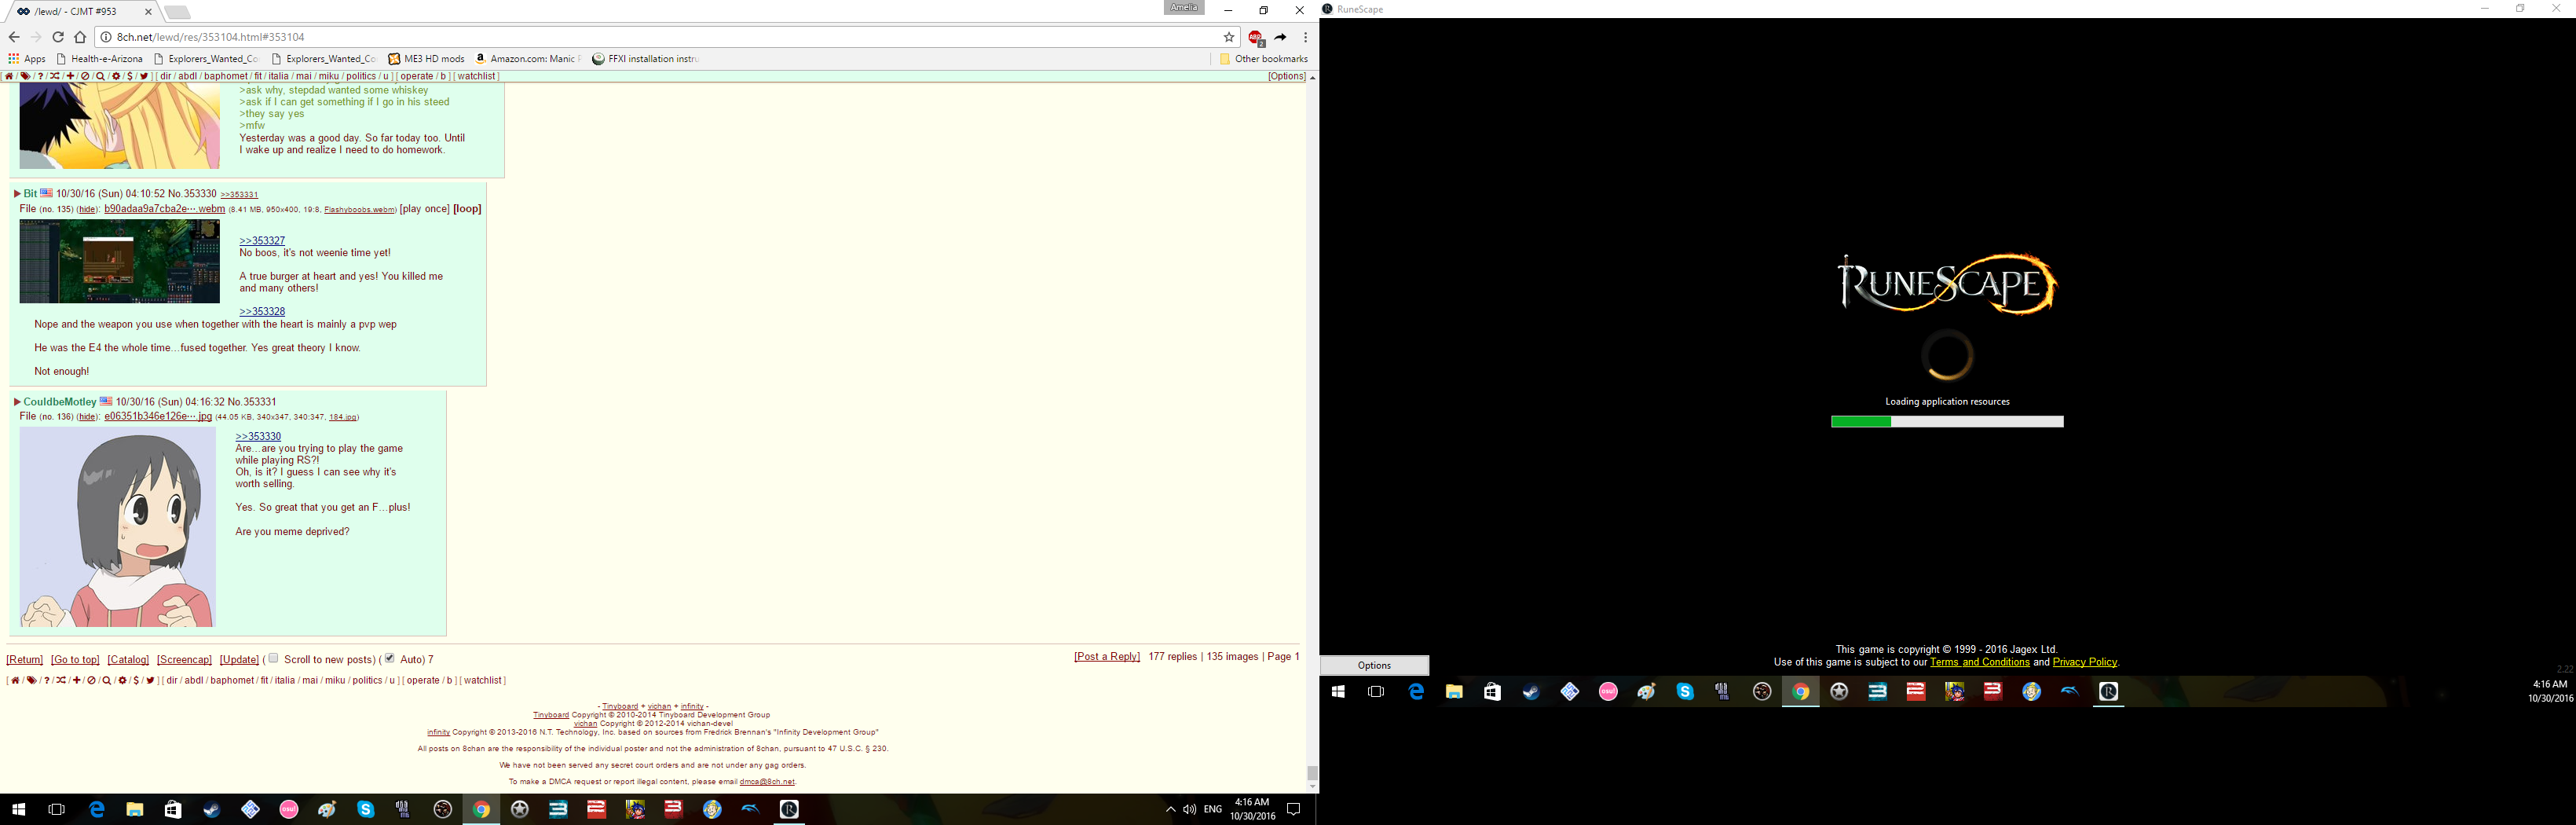2576x825 pixels.
Task: Open a new Chrome tab
Action: 177,12
